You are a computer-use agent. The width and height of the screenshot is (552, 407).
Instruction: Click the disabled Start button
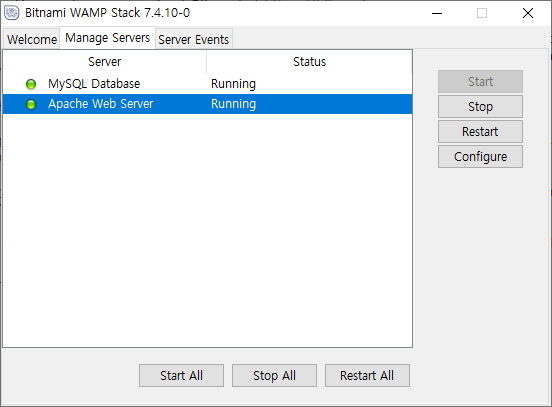[480, 81]
